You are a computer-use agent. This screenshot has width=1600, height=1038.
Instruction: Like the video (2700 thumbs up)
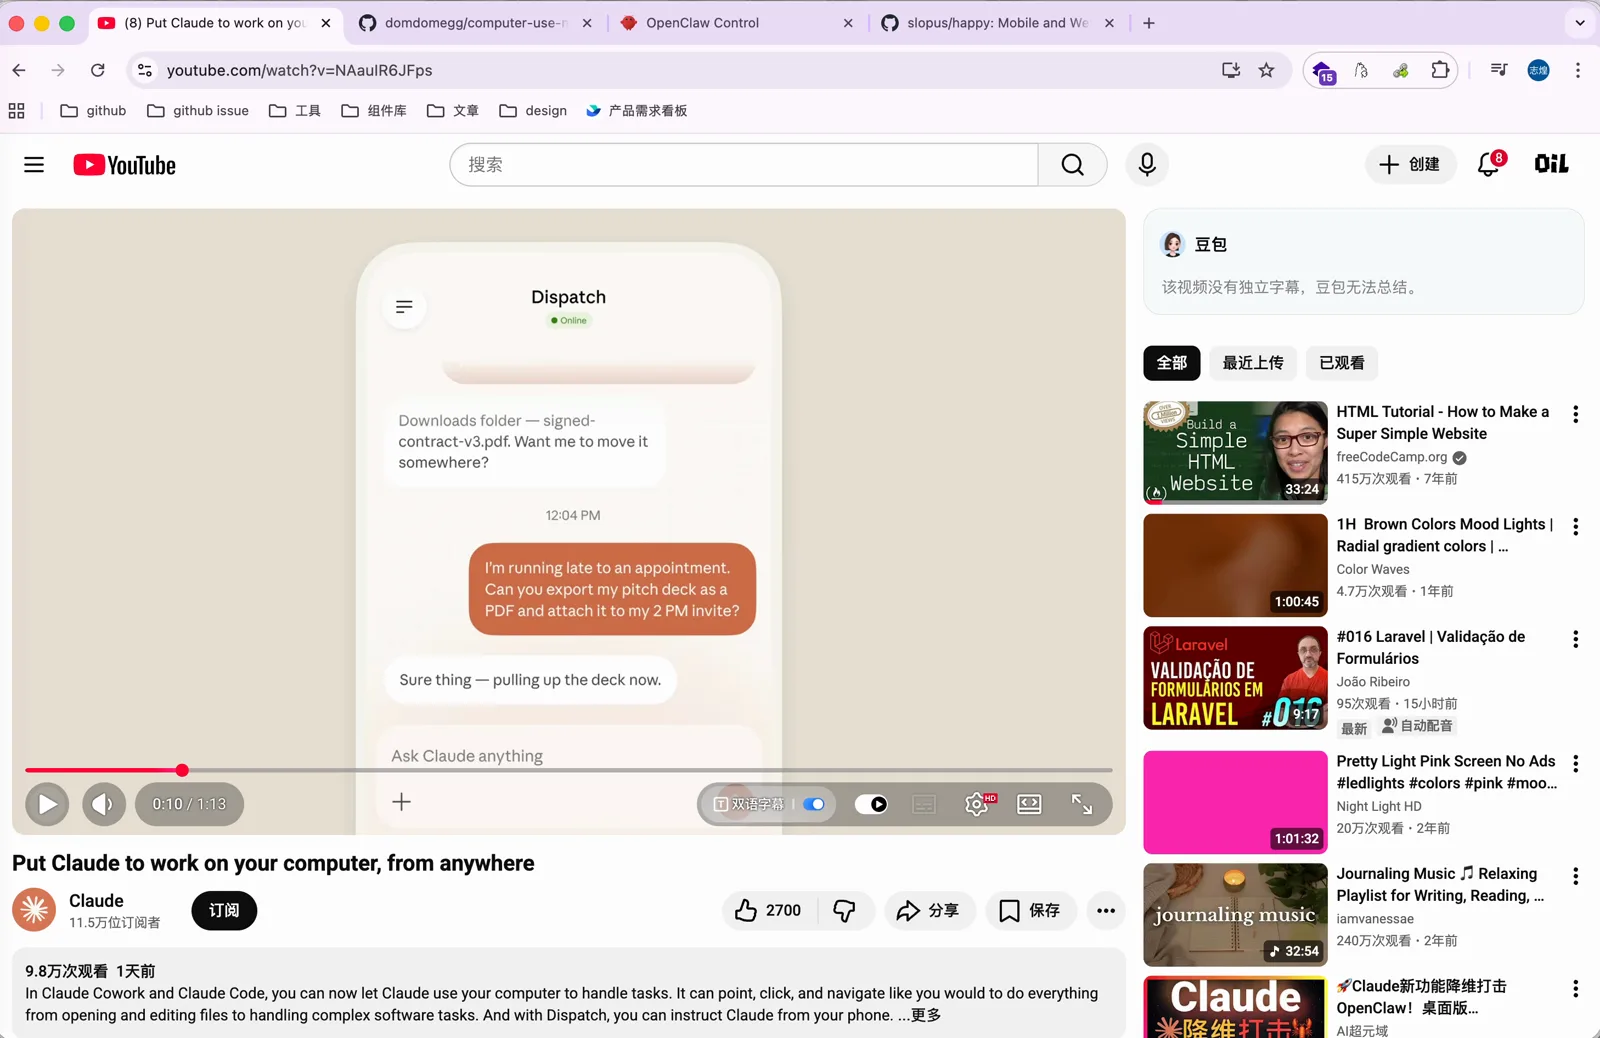pyautogui.click(x=768, y=910)
